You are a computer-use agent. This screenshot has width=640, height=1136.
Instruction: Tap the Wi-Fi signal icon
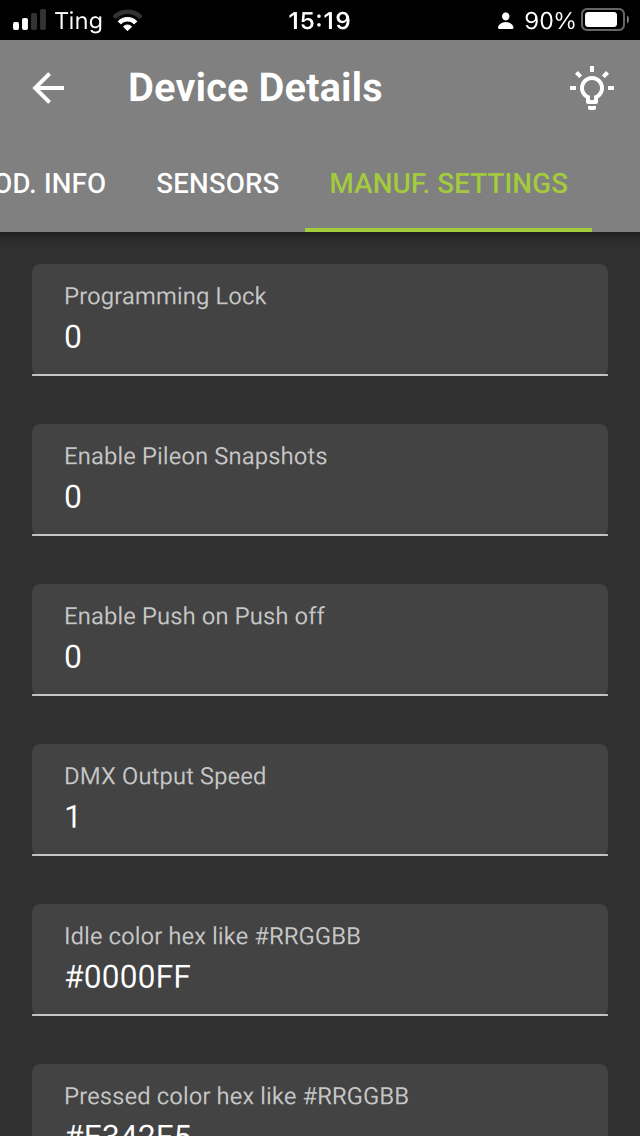(x=127, y=20)
